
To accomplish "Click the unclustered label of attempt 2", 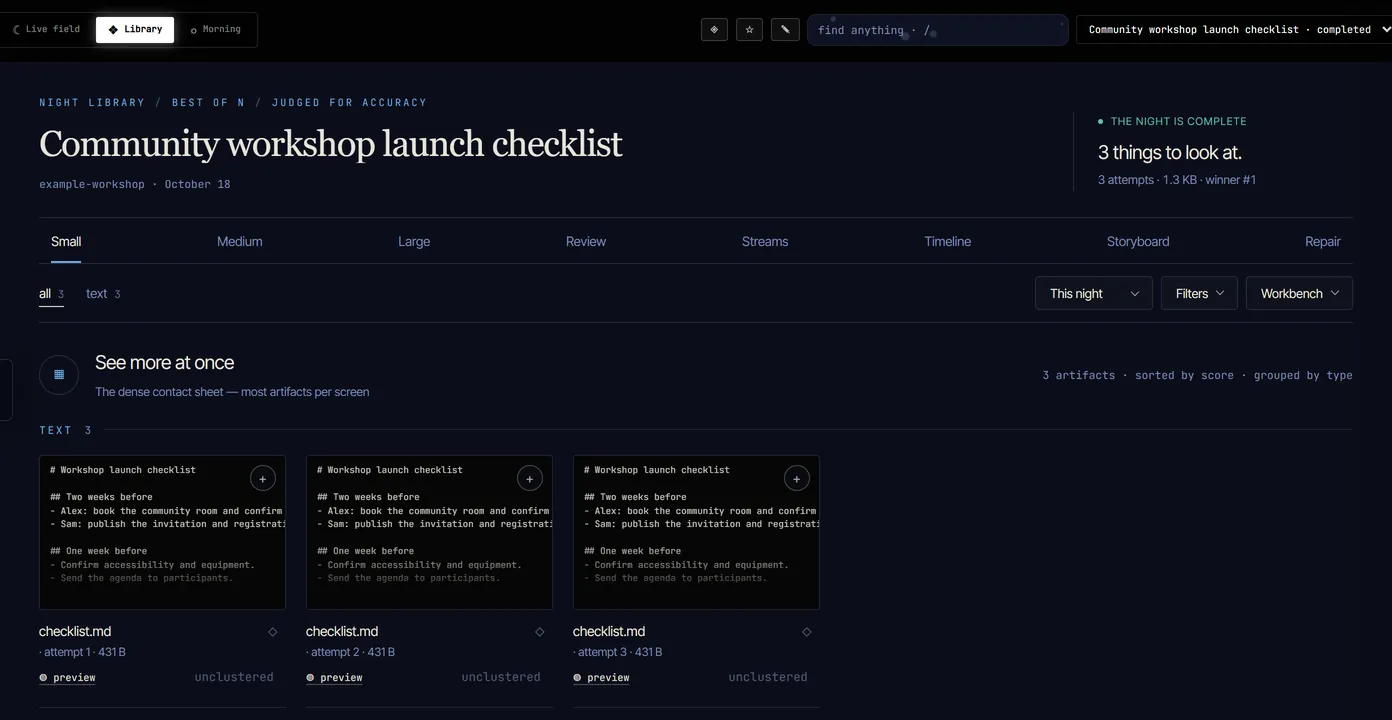I will 501,677.
